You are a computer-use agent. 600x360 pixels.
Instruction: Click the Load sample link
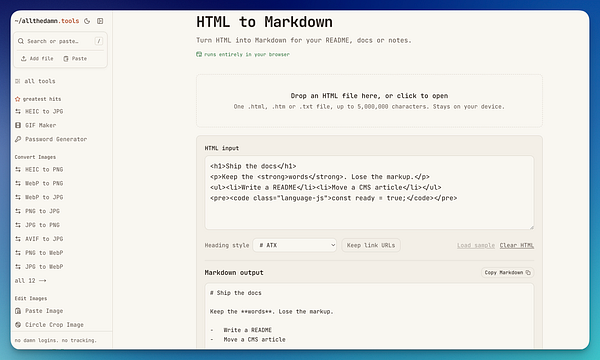(476, 245)
